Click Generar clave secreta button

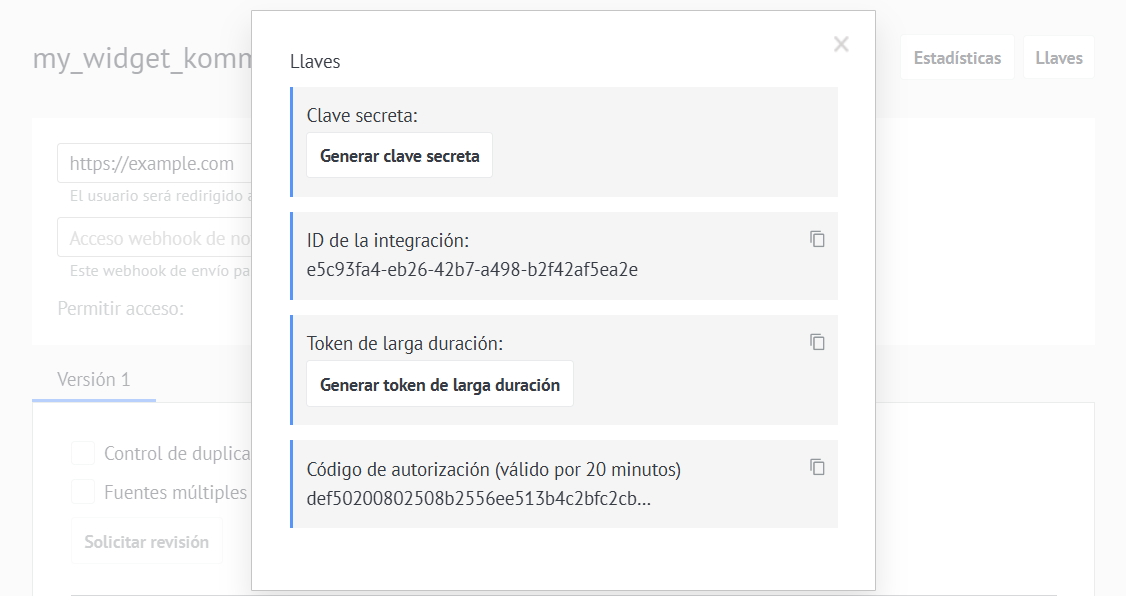pyautogui.click(x=399, y=155)
